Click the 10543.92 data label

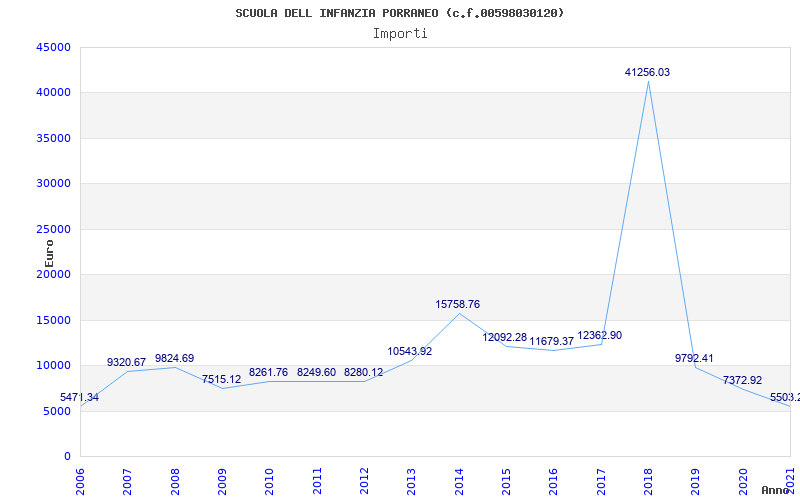pyautogui.click(x=410, y=351)
